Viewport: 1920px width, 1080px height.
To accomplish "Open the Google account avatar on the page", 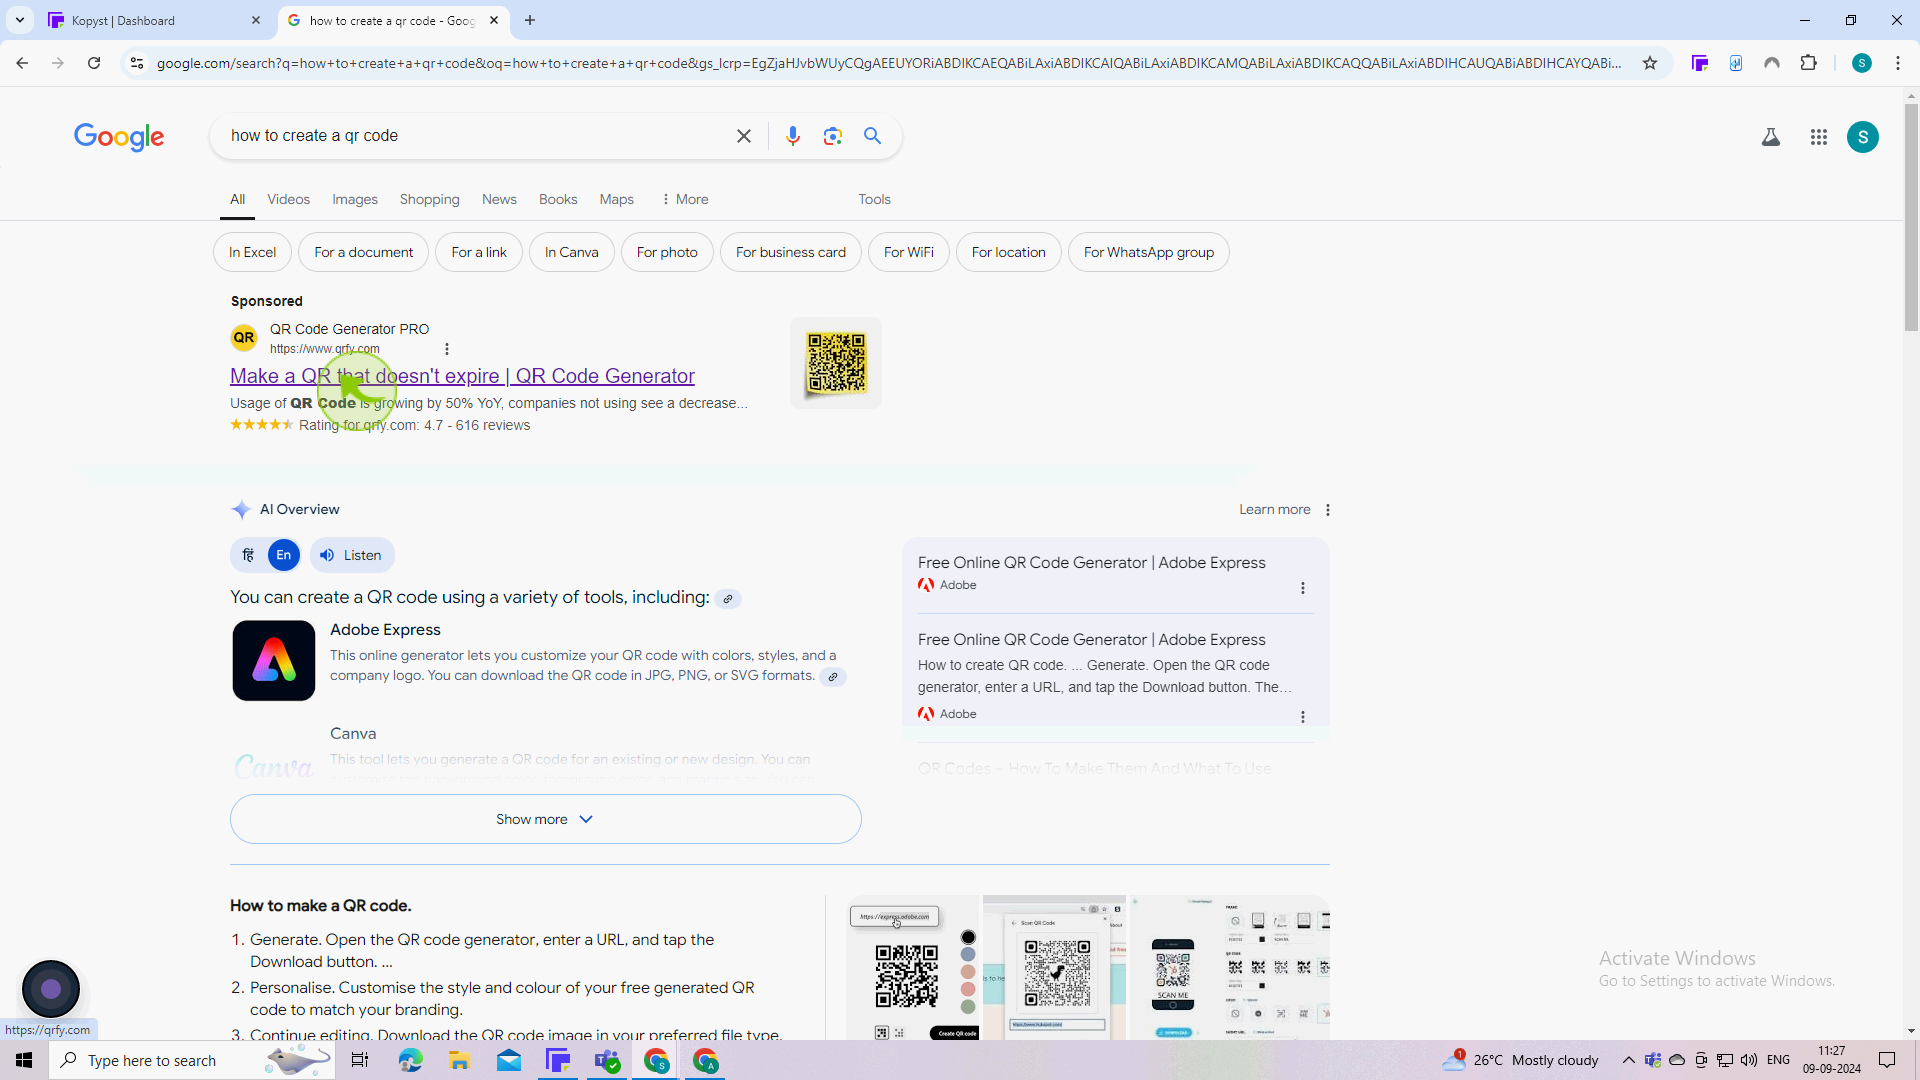I will (x=1863, y=137).
